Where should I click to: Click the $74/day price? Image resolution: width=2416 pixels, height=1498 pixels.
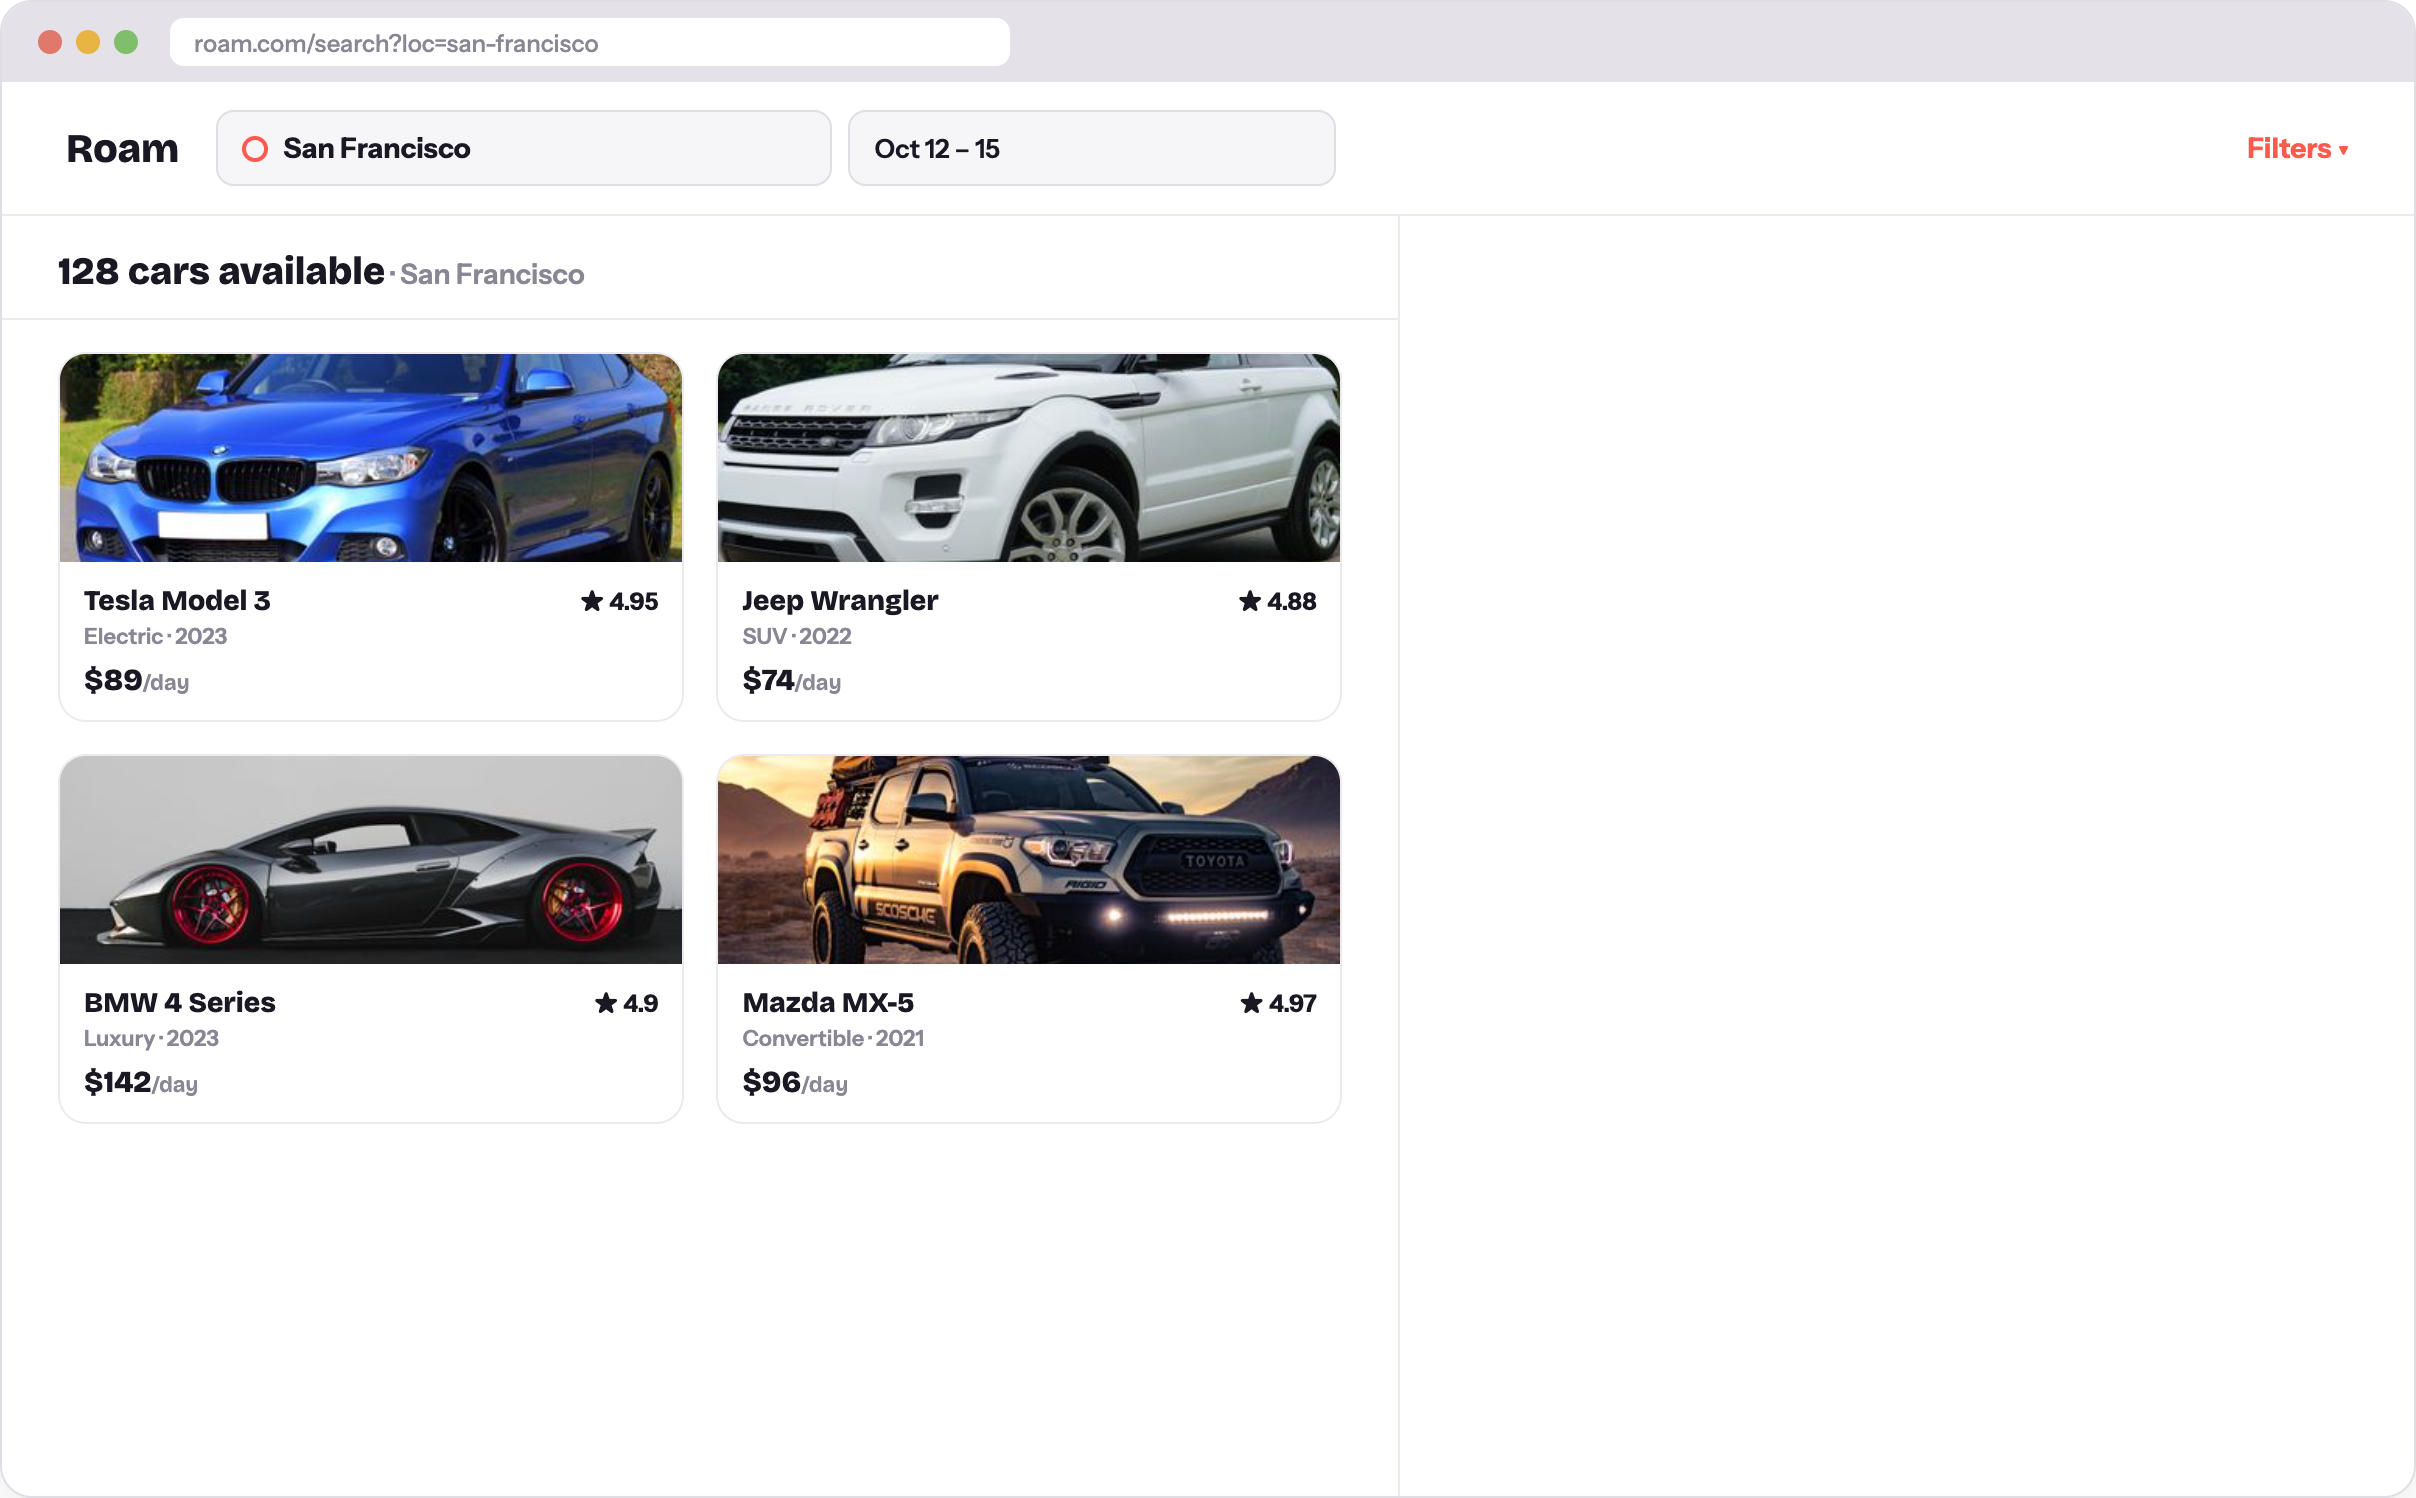coord(792,681)
